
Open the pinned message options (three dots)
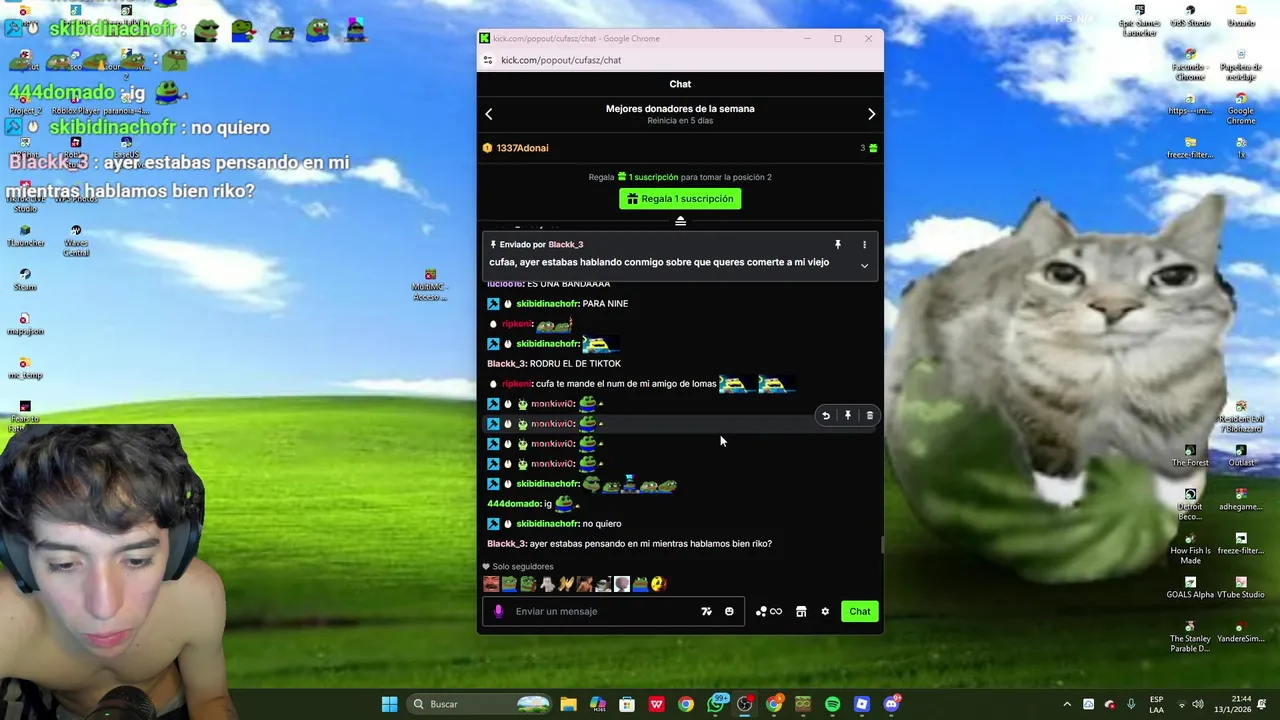(x=864, y=244)
